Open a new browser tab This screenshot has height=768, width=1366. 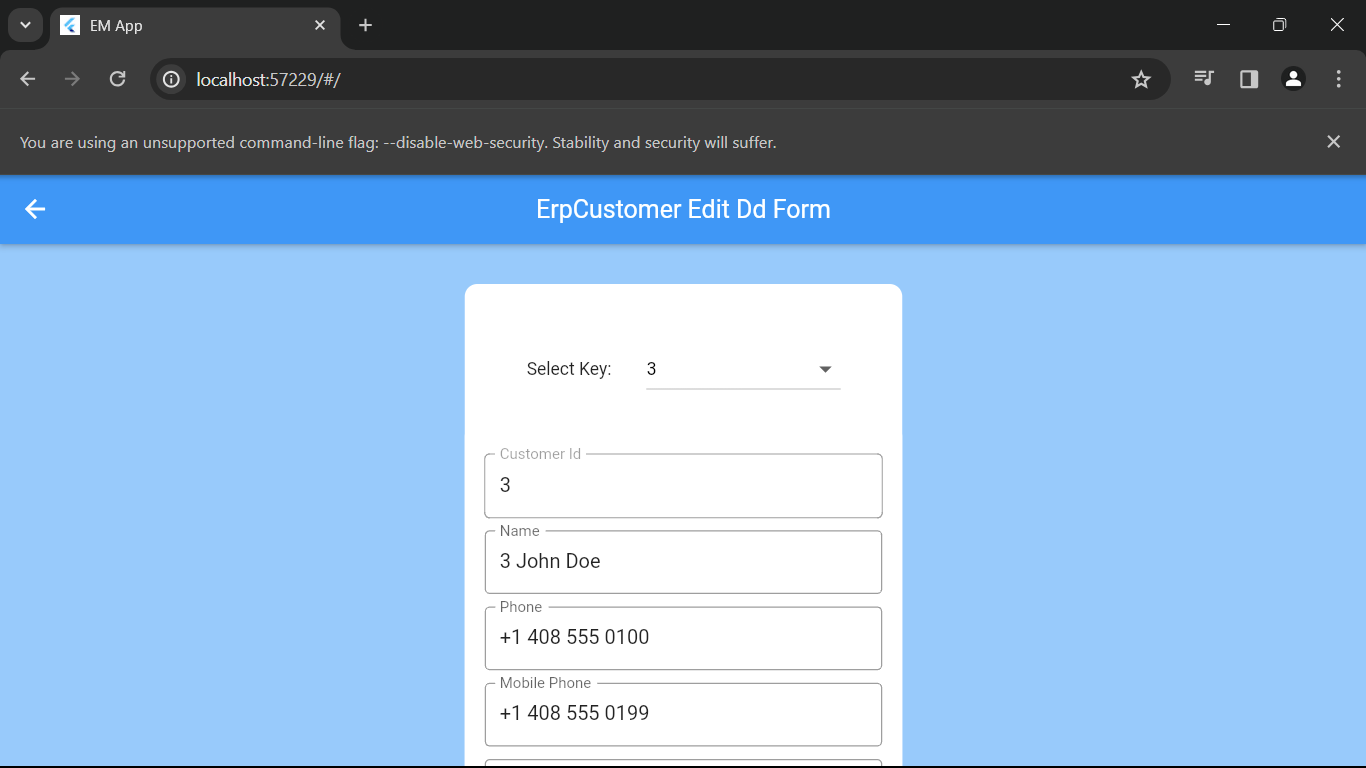(366, 25)
